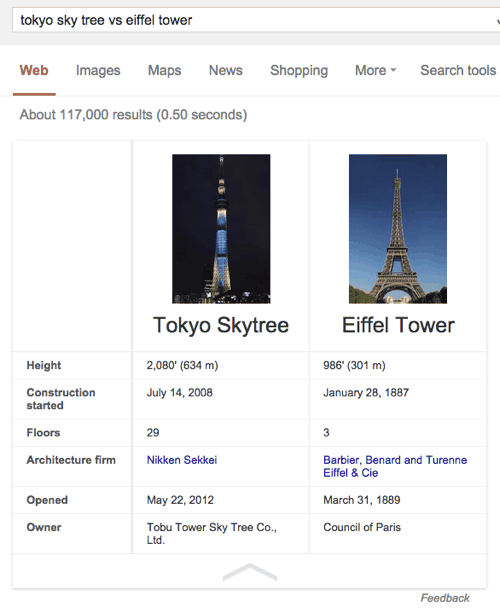This screenshot has width=500, height=613.
Task: Go to the News tab
Action: (226, 70)
